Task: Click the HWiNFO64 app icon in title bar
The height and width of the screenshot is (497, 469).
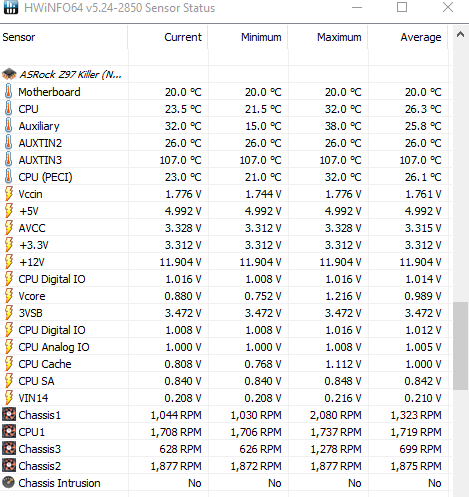Action: (11, 7)
